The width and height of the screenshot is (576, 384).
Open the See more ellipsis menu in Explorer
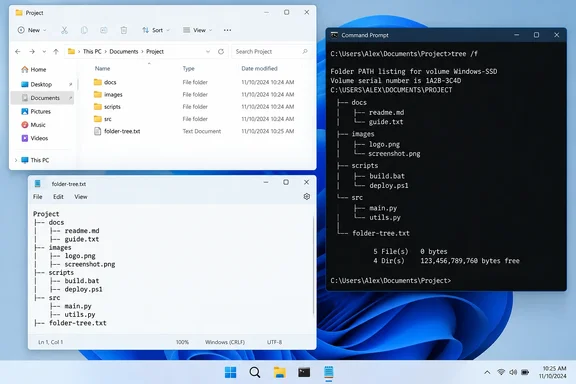pyautogui.click(x=227, y=30)
